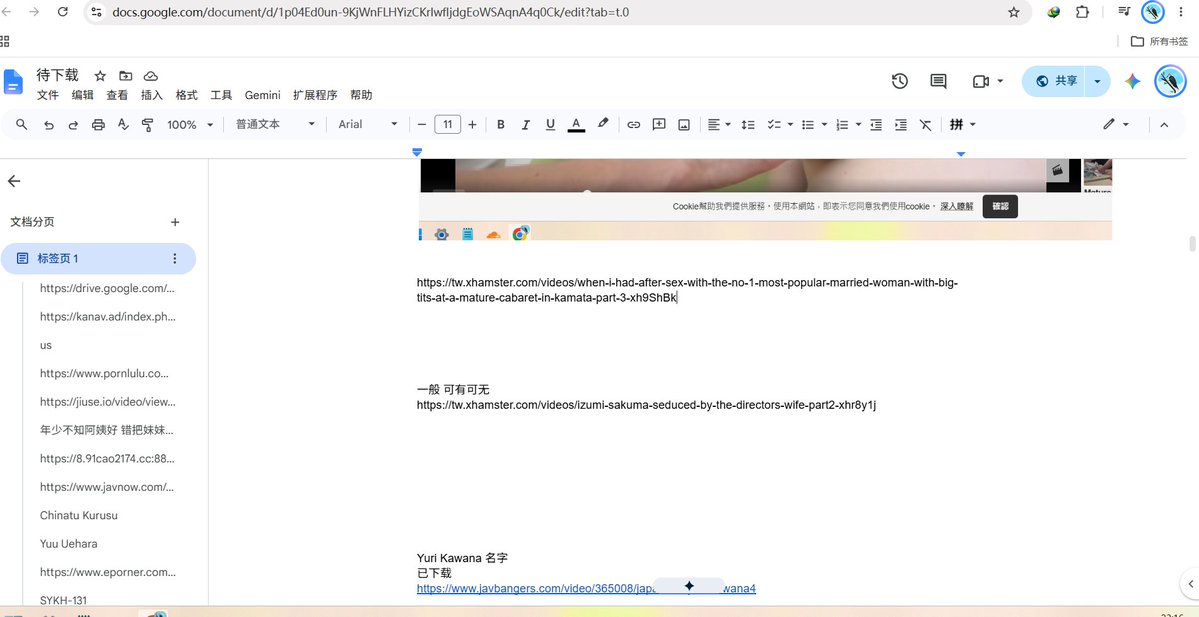This screenshot has height=617, width=1199.
Task: Open options for 标签页 1
Action: click(x=174, y=258)
